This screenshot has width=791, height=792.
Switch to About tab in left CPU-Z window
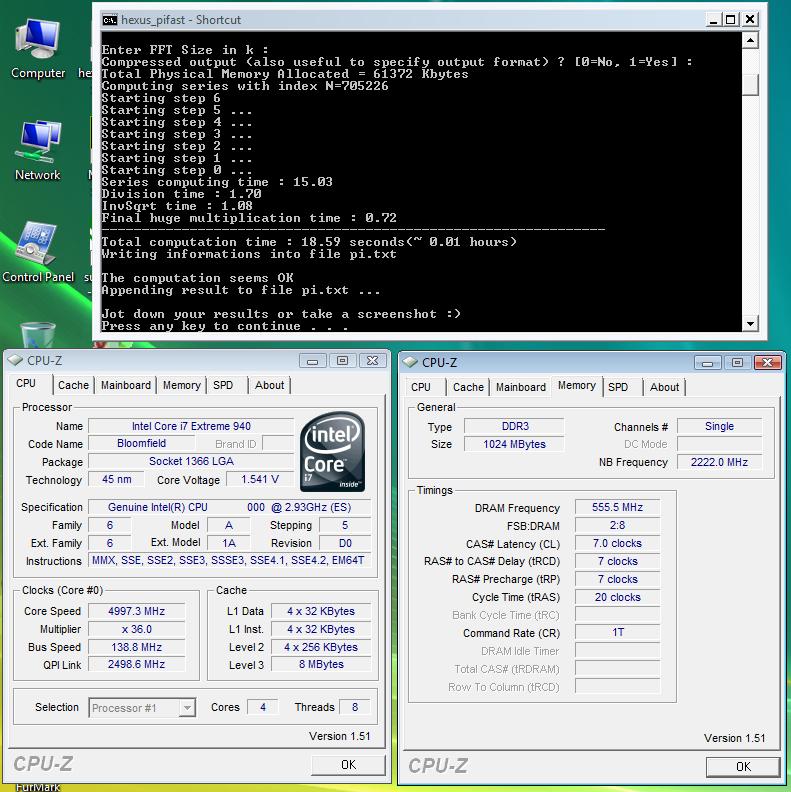tap(269, 385)
